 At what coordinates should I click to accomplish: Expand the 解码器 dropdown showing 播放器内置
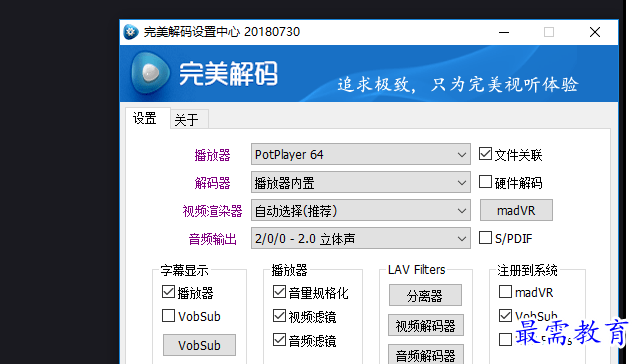coord(361,183)
